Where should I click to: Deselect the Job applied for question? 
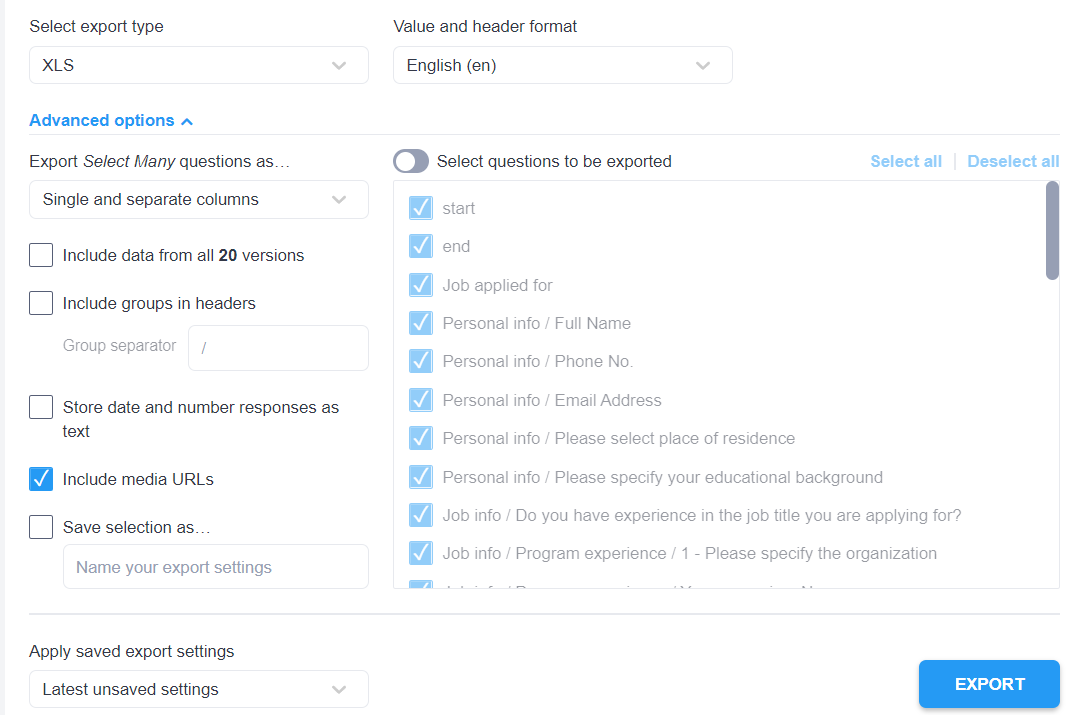tap(420, 285)
